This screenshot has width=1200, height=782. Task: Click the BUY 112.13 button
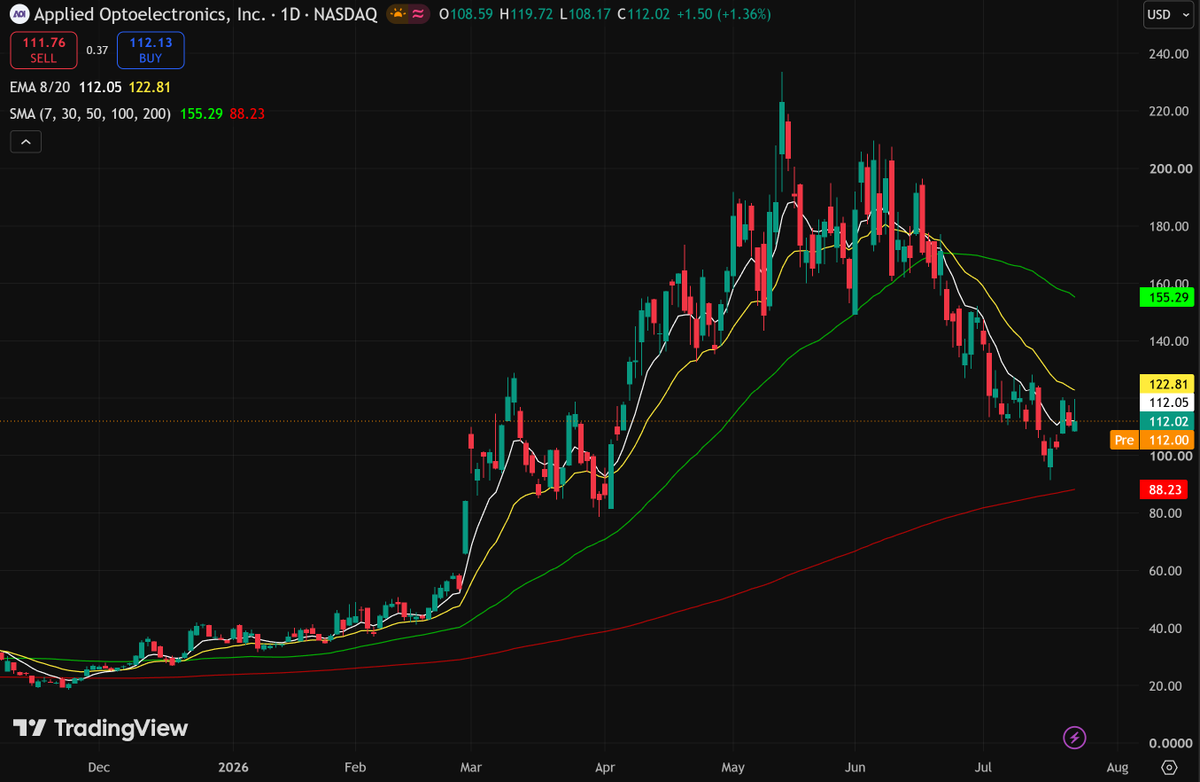[x=149, y=50]
